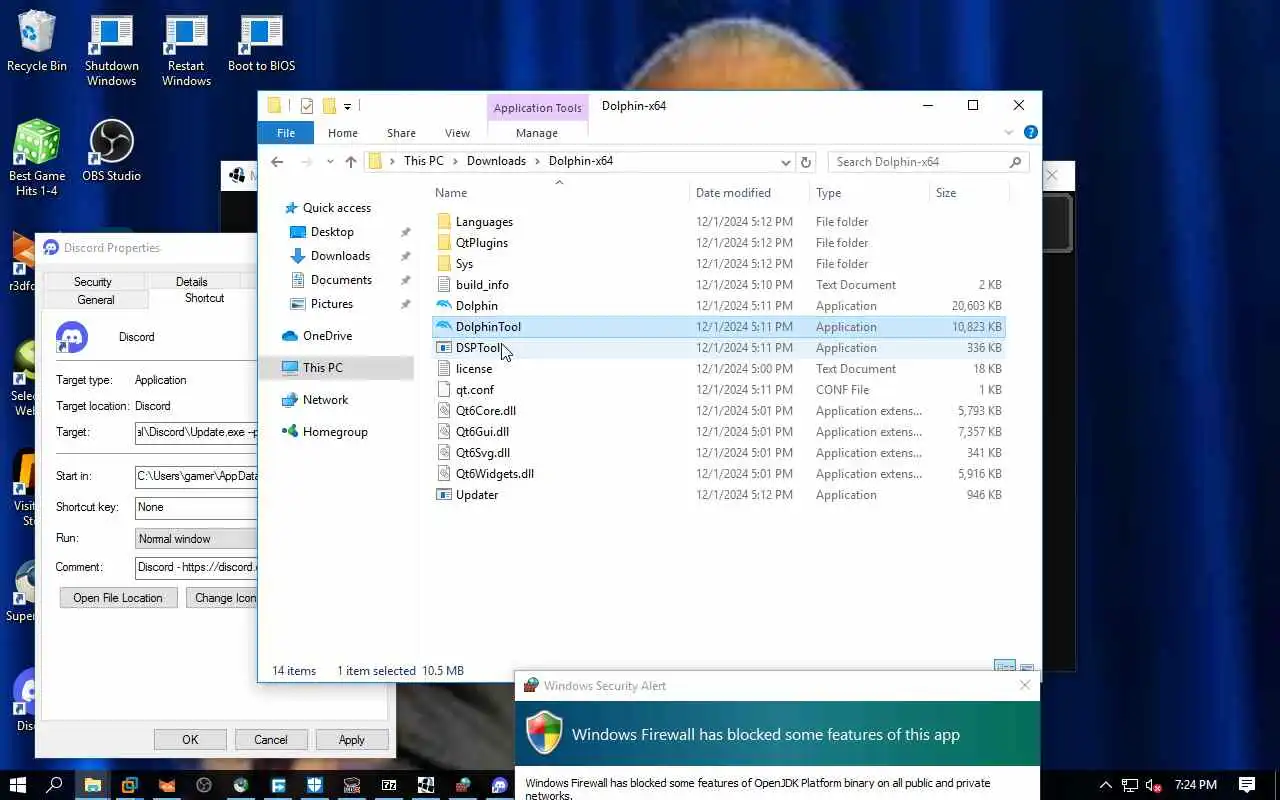Click the volume icon in system tray
The height and width of the screenshot is (800, 1280).
tap(1153, 785)
